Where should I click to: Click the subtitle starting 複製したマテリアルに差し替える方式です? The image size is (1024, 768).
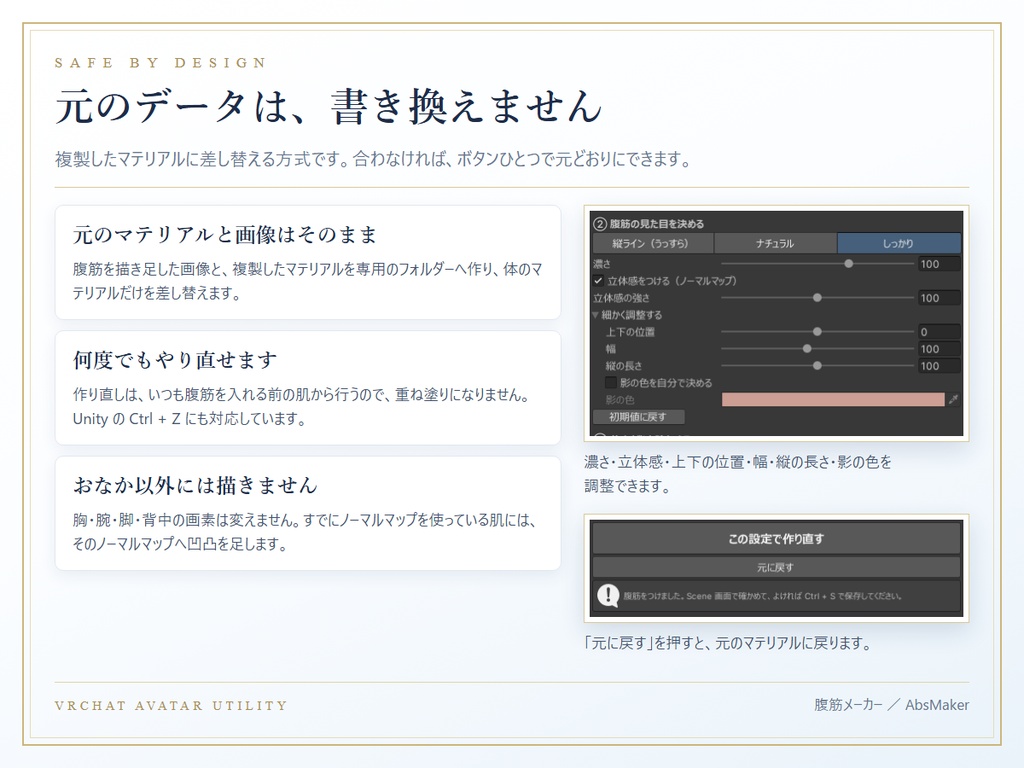pyautogui.click(x=373, y=159)
